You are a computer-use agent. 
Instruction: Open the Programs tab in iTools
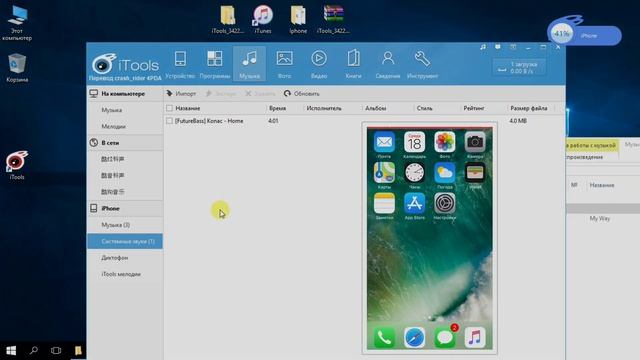pos(215,64)
